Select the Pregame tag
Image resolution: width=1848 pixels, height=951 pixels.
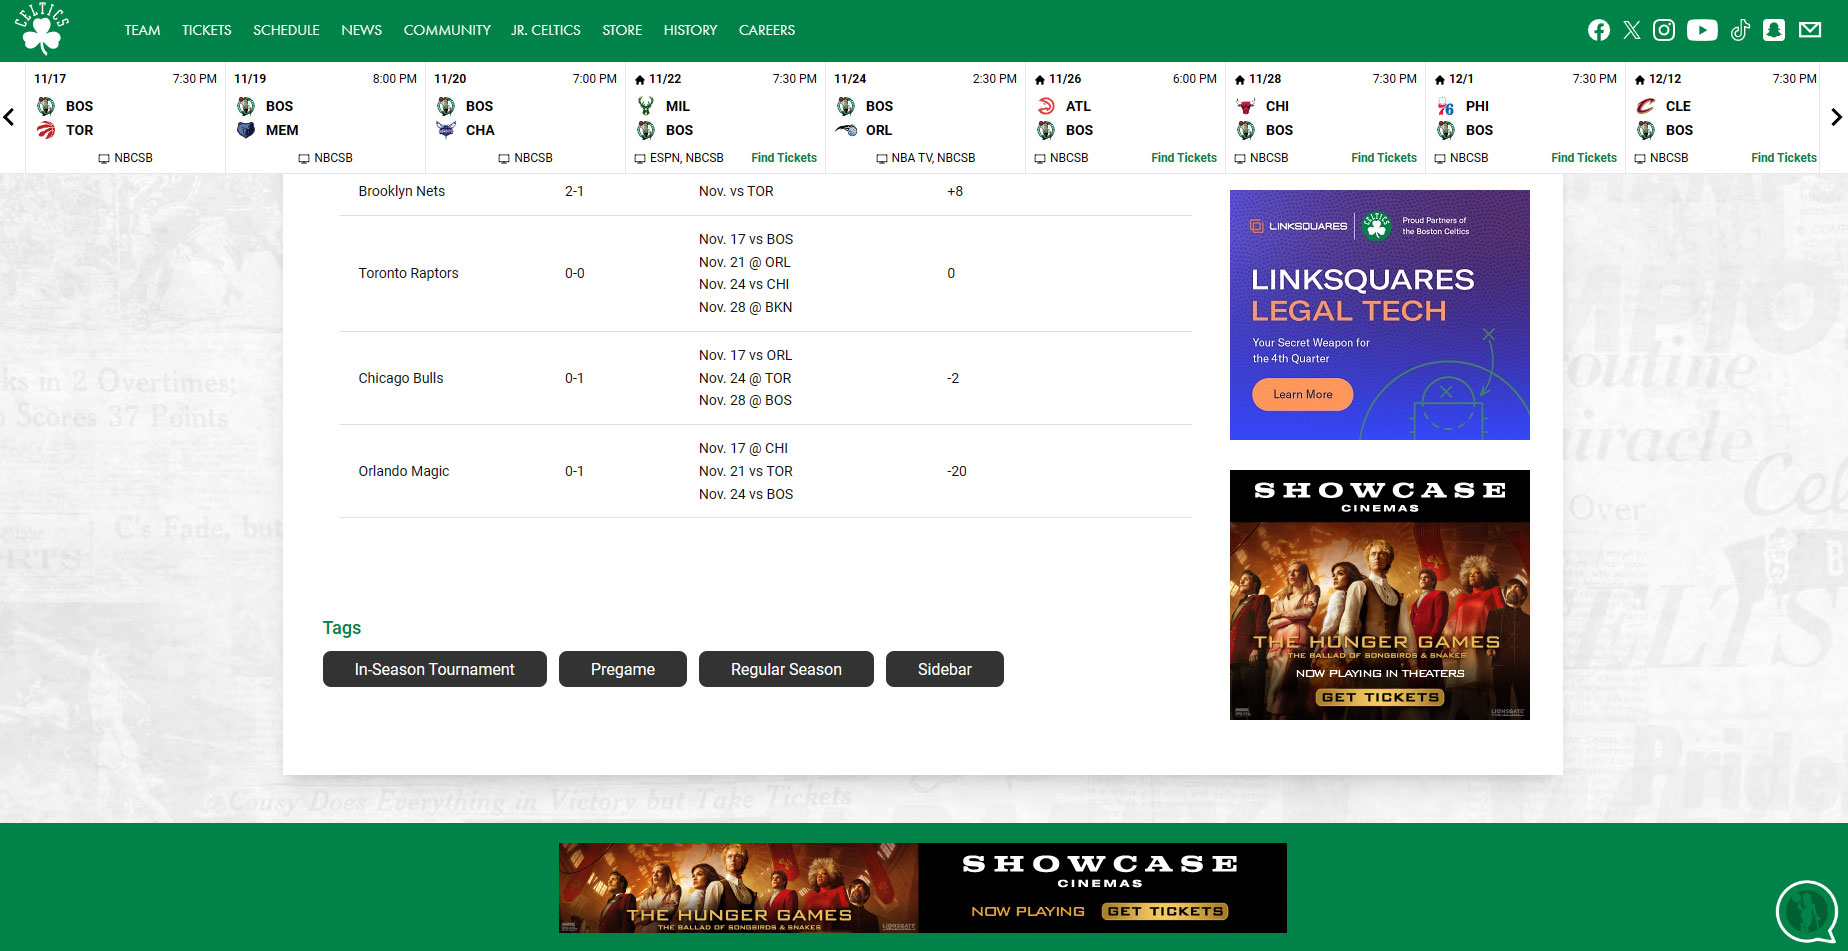pyautogui.click(x=622, y=669)
